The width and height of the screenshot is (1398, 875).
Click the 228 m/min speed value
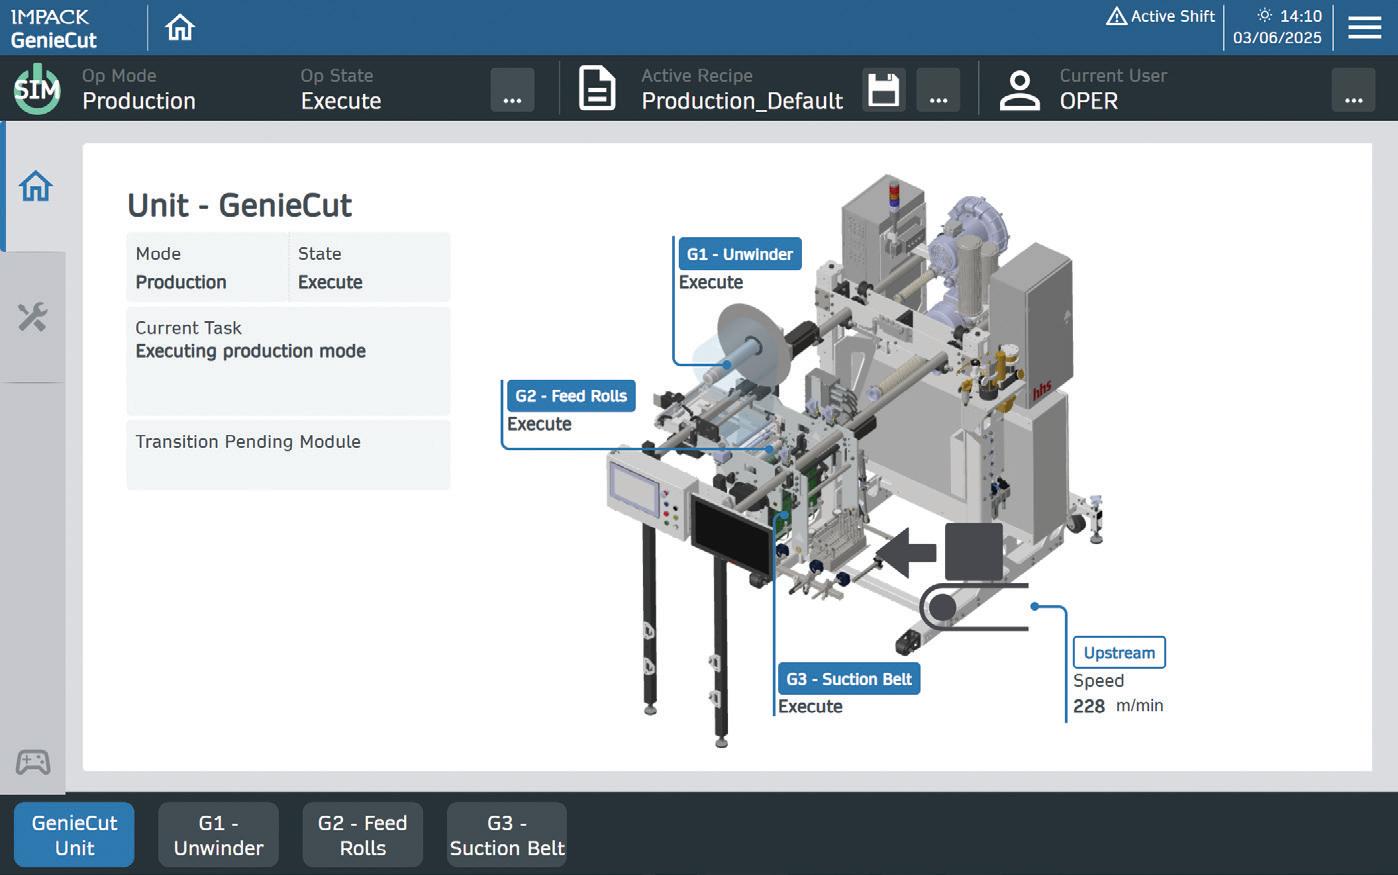[x=1118, y=706]
